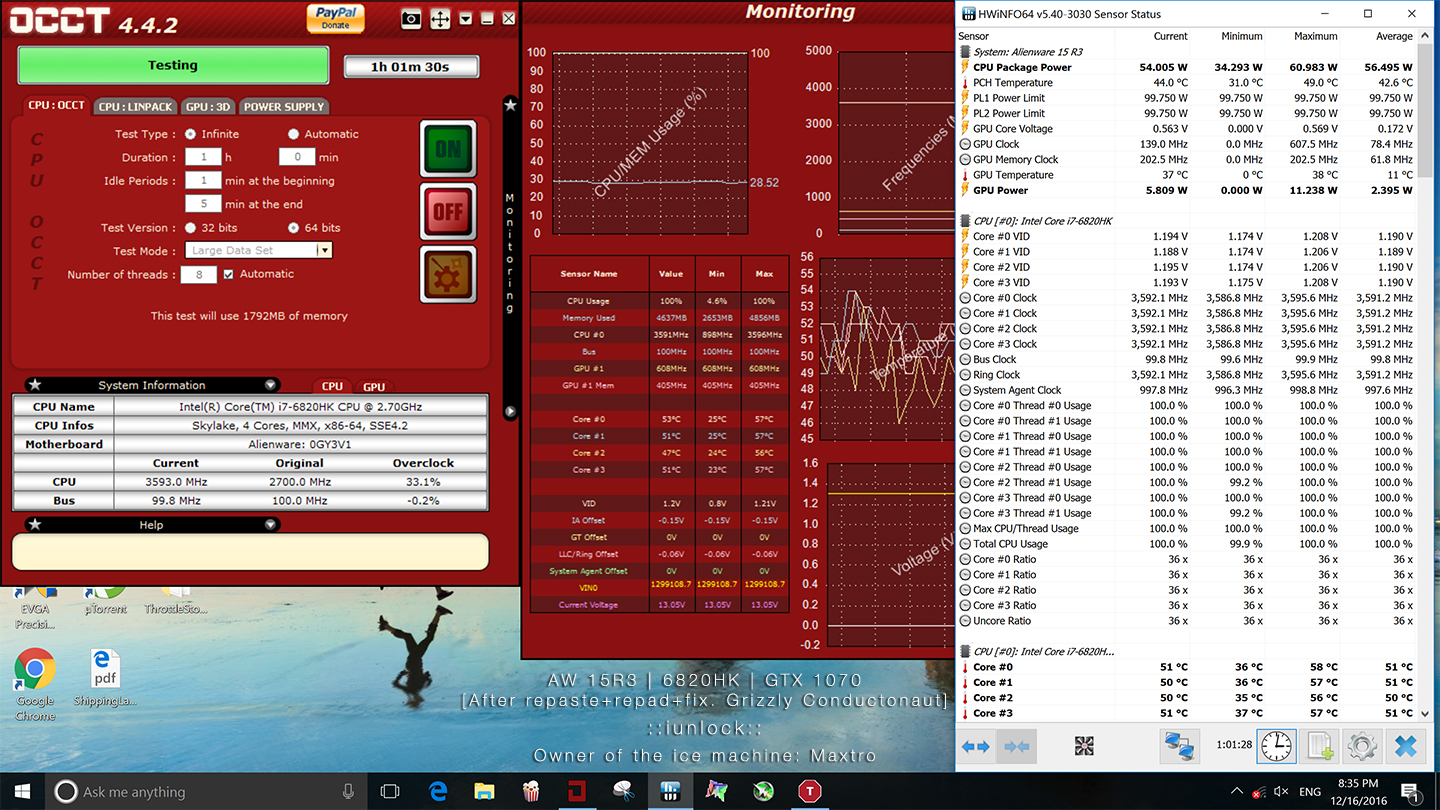This screenshot has width=1440, height=810.
Task: Open the ShippingLa... PDF desktop file
Action: click(x=105, y=677)
